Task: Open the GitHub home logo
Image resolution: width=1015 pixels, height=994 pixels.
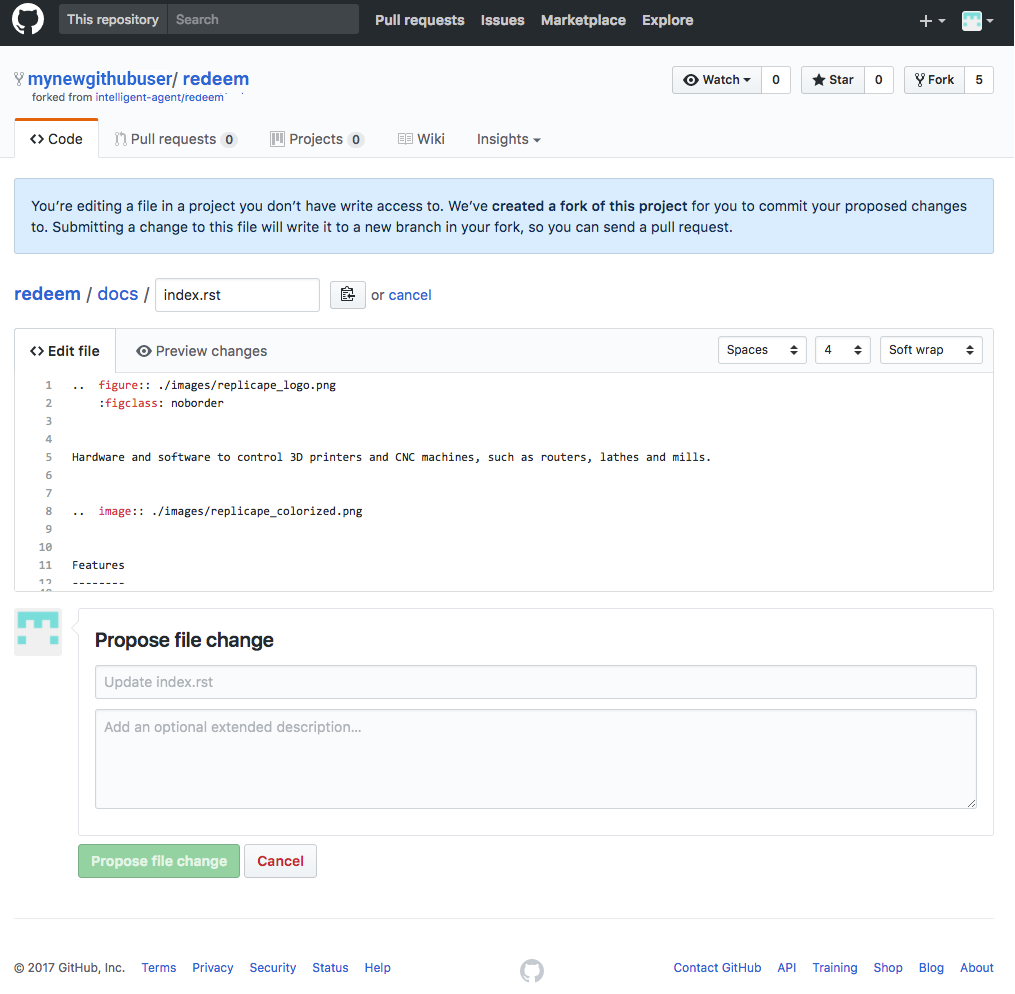Action: (x=28, y=19)
